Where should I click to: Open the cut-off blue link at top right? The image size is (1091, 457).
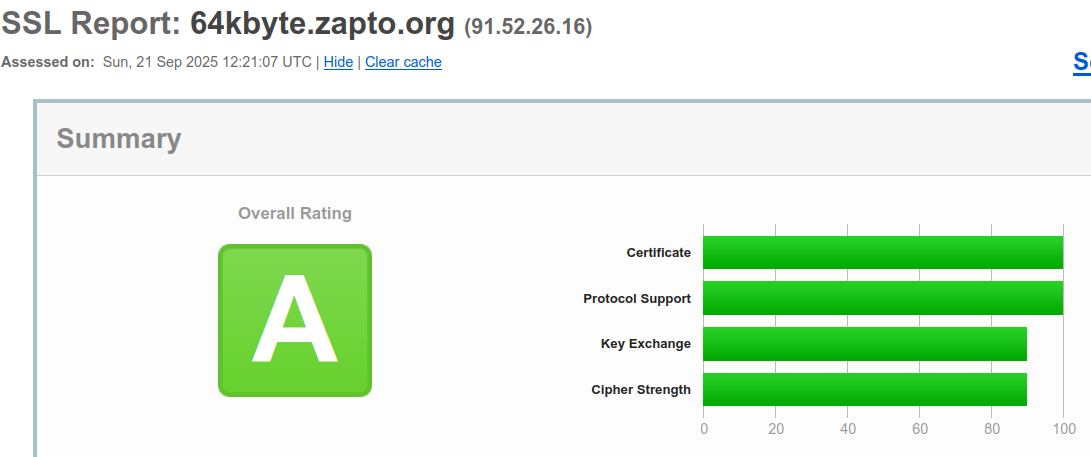(1081, 62)
